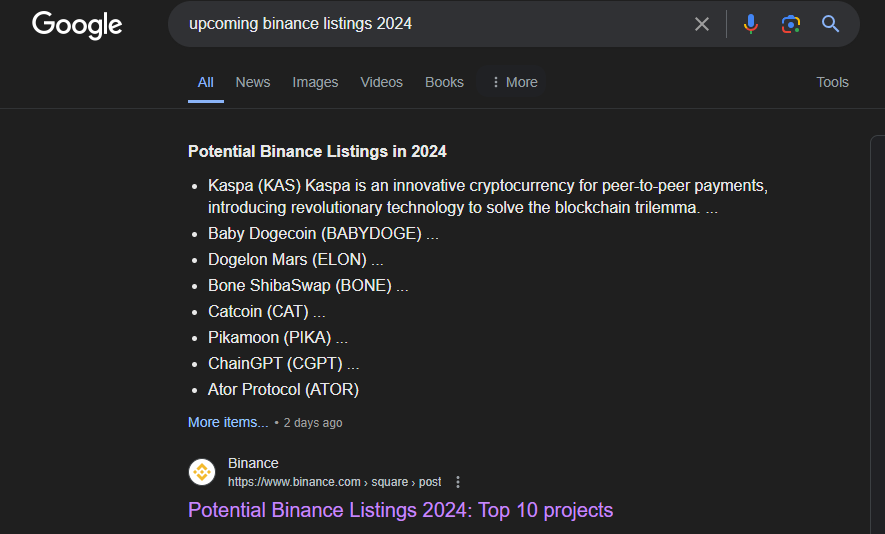The height and width of the screenshot is (534, 885).
Task: Select the 'Bone ShibaSwap (BONE)' list item
Action: click(x=308, y=286)
